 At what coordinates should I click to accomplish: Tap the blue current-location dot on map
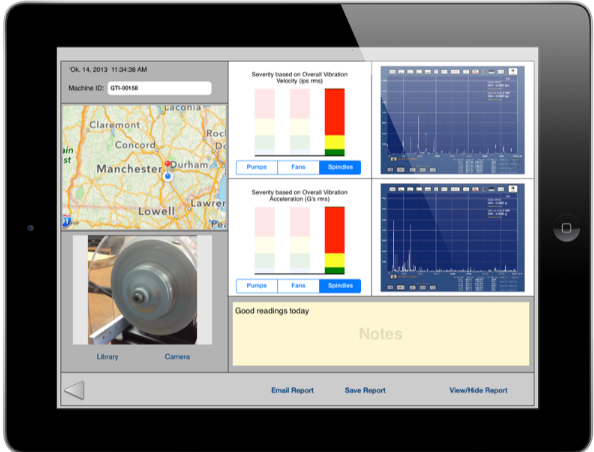[168, 176]
